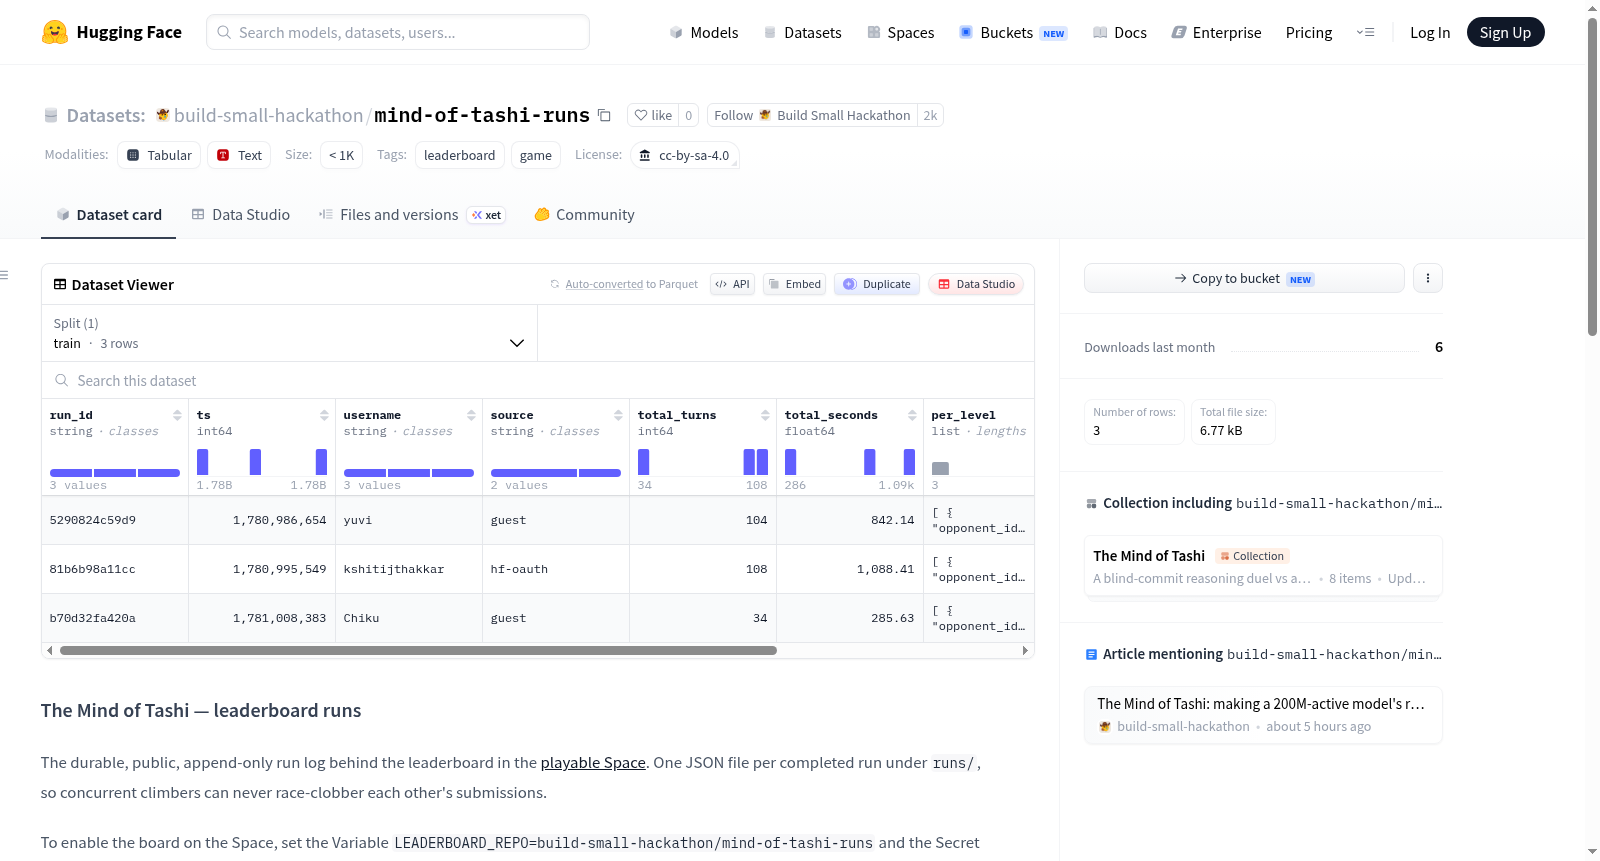Image resolution: width=1600 pixels, height=861 pixels.
Task: Open the 2k followers count
Action: pyautogui.click(x=930, y=115)
